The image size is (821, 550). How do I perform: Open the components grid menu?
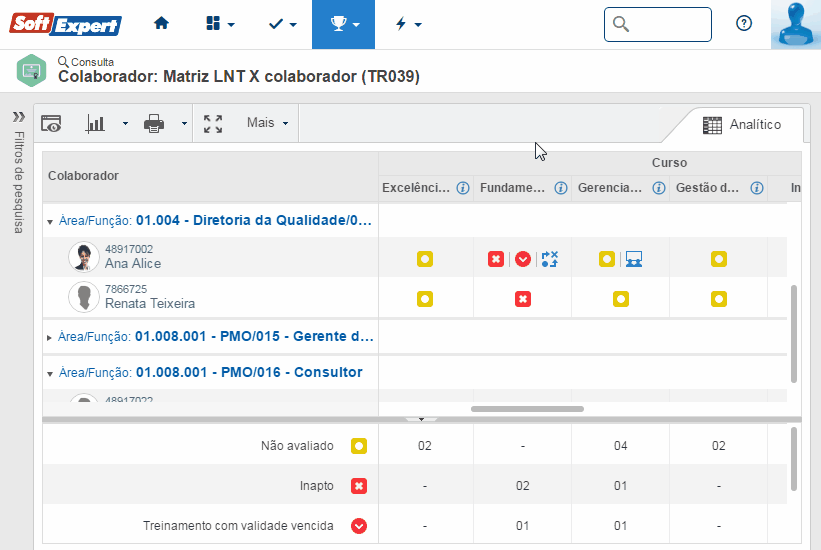click(x=220, y=24)
